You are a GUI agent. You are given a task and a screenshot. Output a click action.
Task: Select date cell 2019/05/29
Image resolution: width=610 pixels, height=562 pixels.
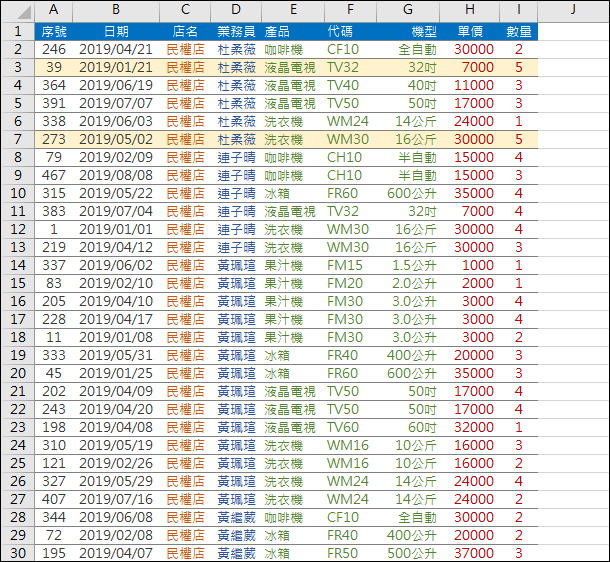(x=116, y=481)
